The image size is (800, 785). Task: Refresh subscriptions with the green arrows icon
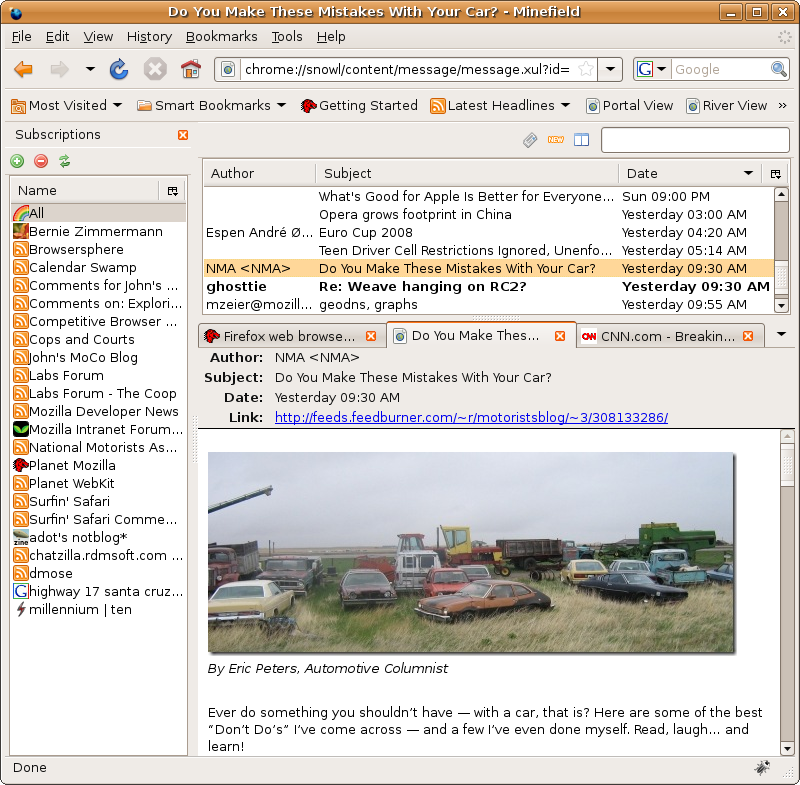(x=65, y=161)
